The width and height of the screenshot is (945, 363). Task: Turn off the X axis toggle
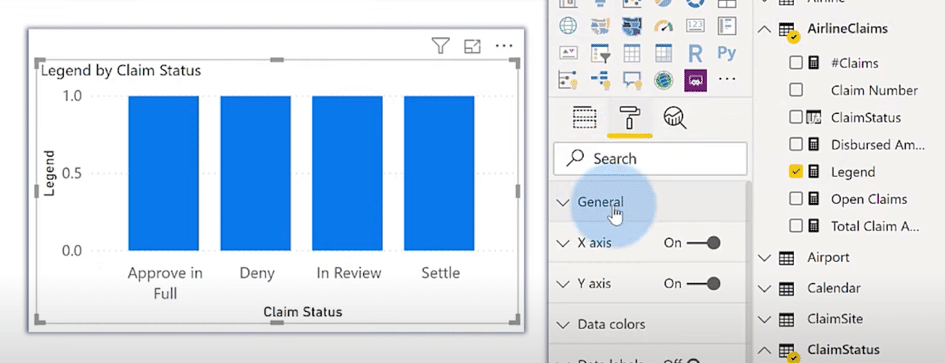coord(703,243)
